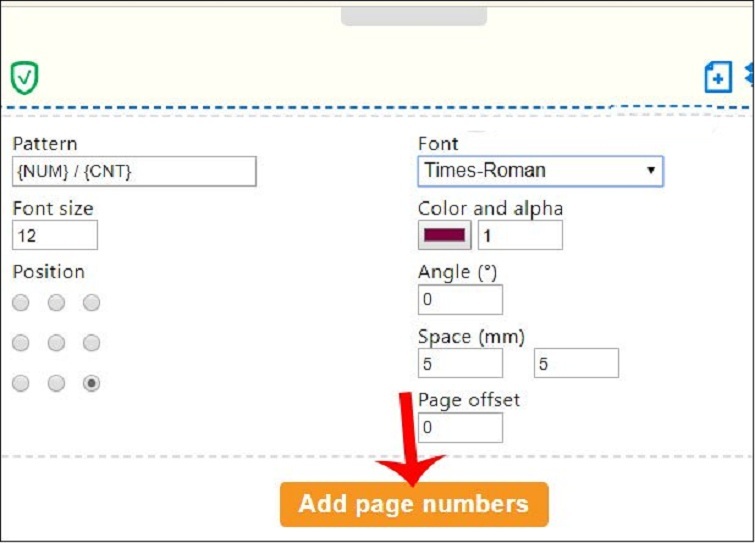Click the Page offset input field
The image size is (755, 543).
460,427
